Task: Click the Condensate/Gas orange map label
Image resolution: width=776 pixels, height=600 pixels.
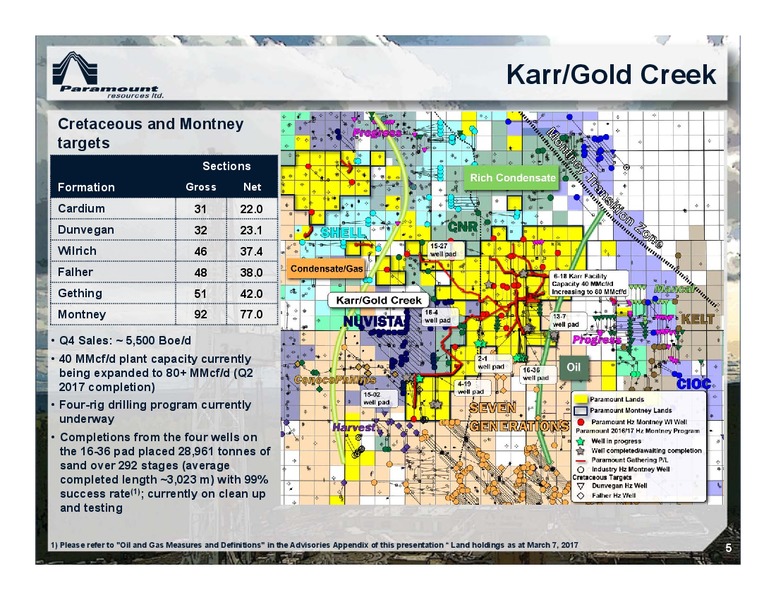Action: point(327,268)
